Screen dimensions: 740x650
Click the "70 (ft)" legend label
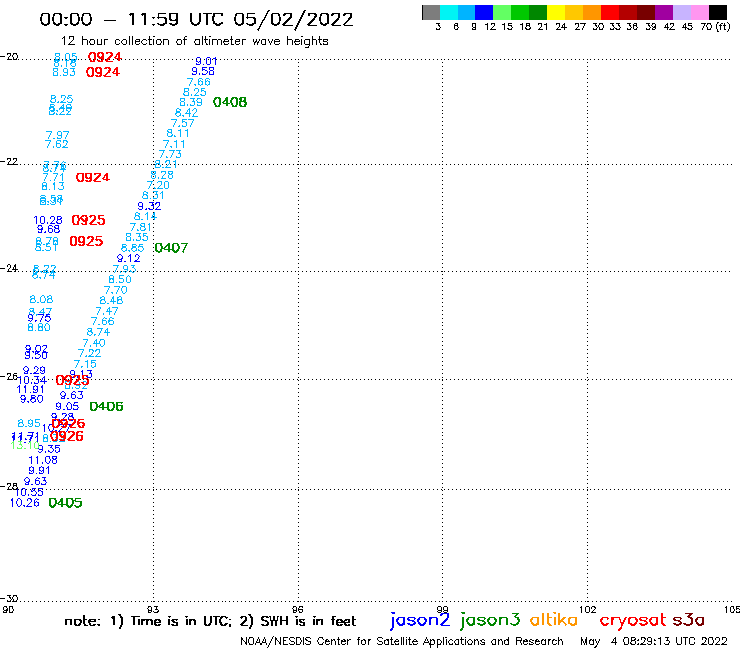[715, 26]
